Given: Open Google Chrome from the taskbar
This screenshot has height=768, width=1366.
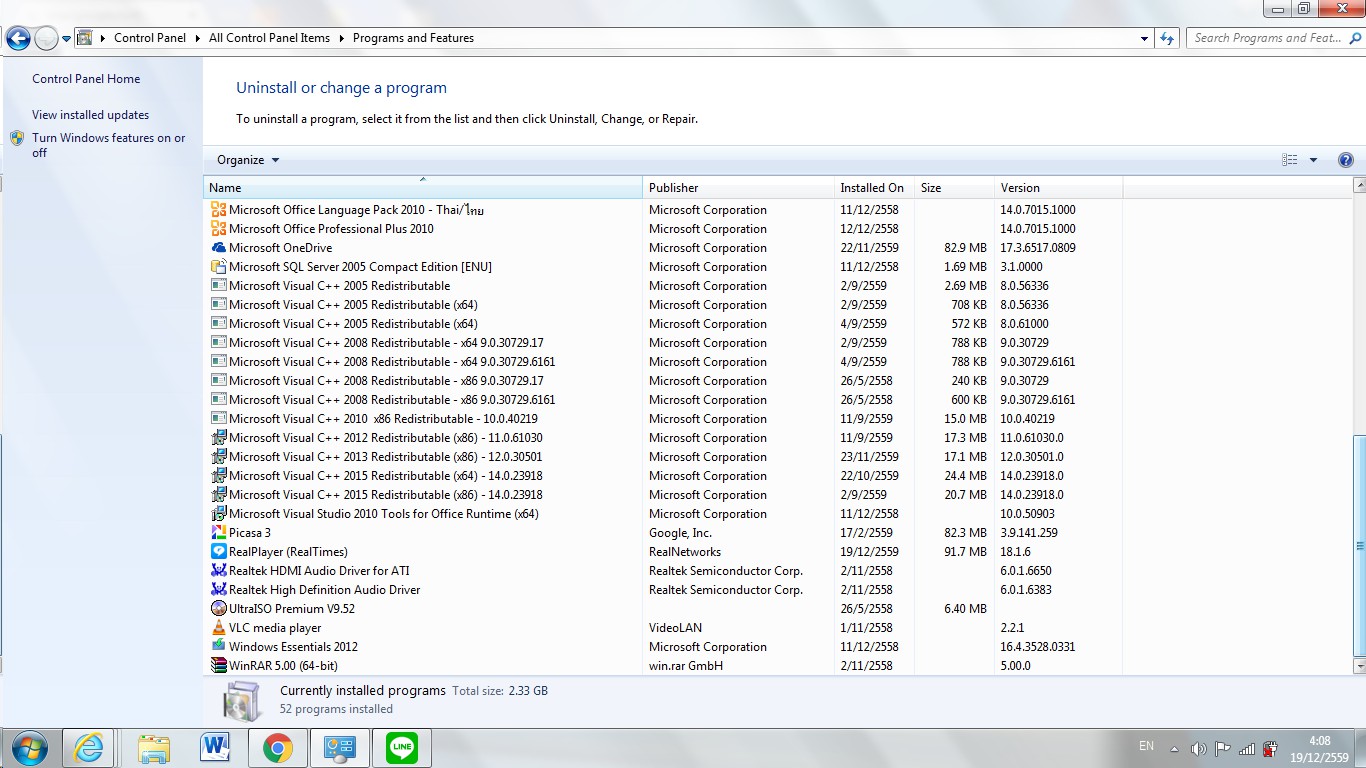Looking at the screenshot, I should click(x=277, y=747).
